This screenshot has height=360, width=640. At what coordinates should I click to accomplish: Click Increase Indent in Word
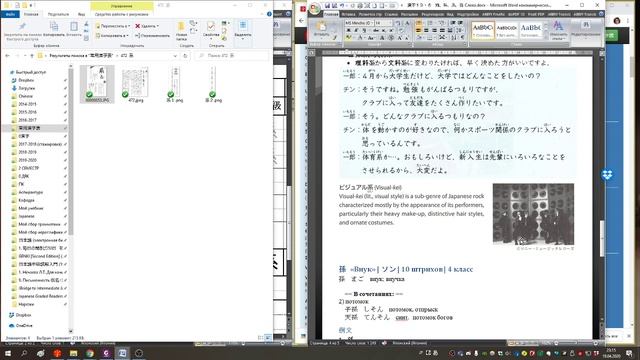(x=460, y=23)
